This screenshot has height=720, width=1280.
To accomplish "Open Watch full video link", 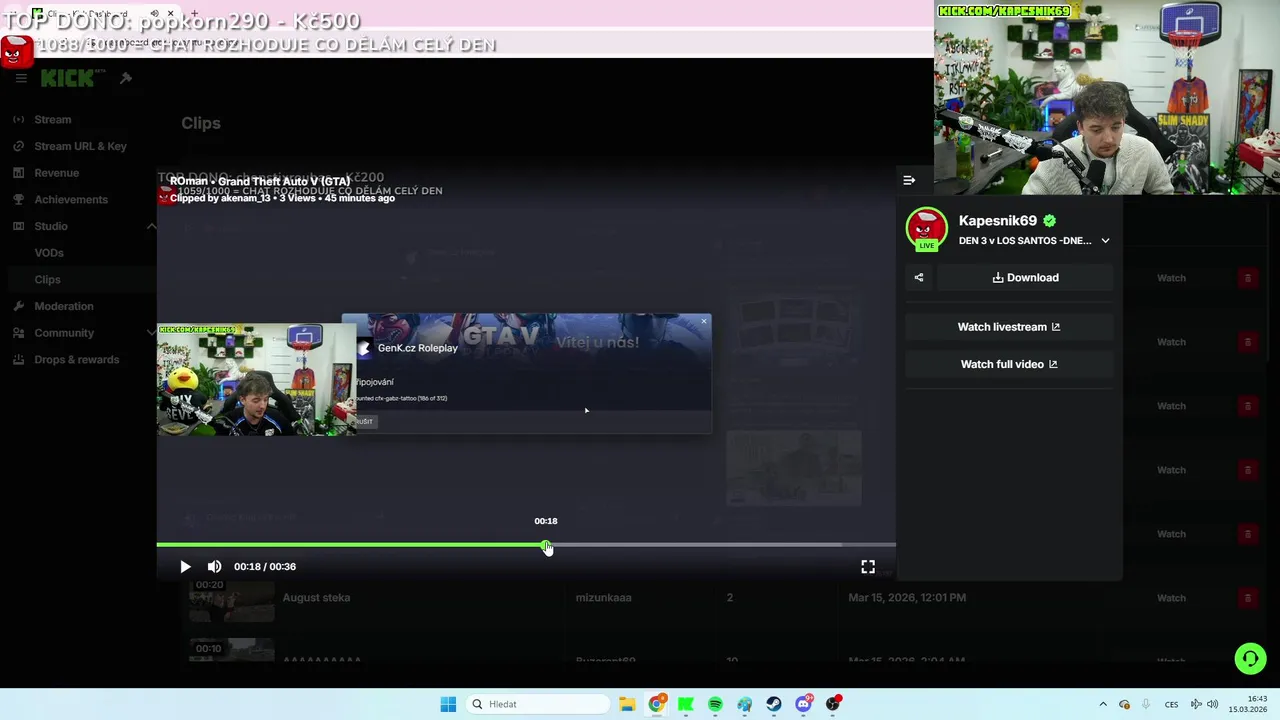I will coord(1009,364).
